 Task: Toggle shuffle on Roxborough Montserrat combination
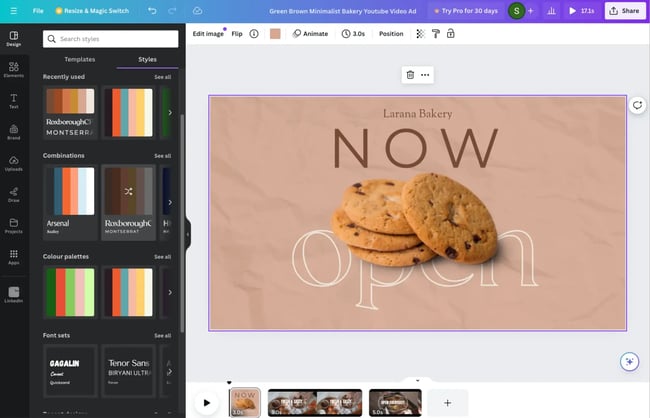pyautogui.click(x=128, y=190)
